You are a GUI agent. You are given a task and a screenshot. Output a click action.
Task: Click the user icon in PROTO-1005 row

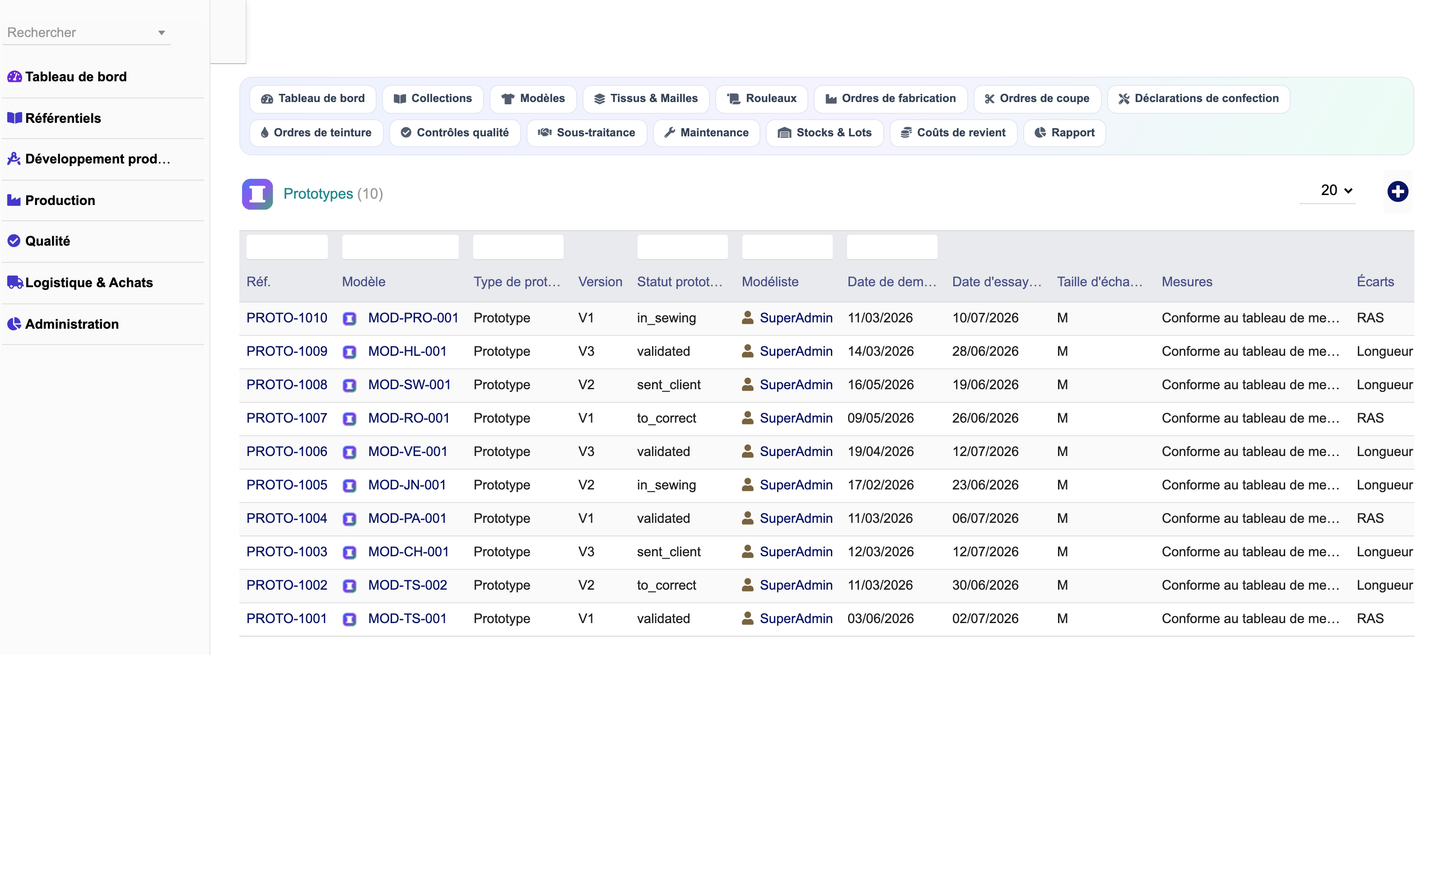[748, 485]
